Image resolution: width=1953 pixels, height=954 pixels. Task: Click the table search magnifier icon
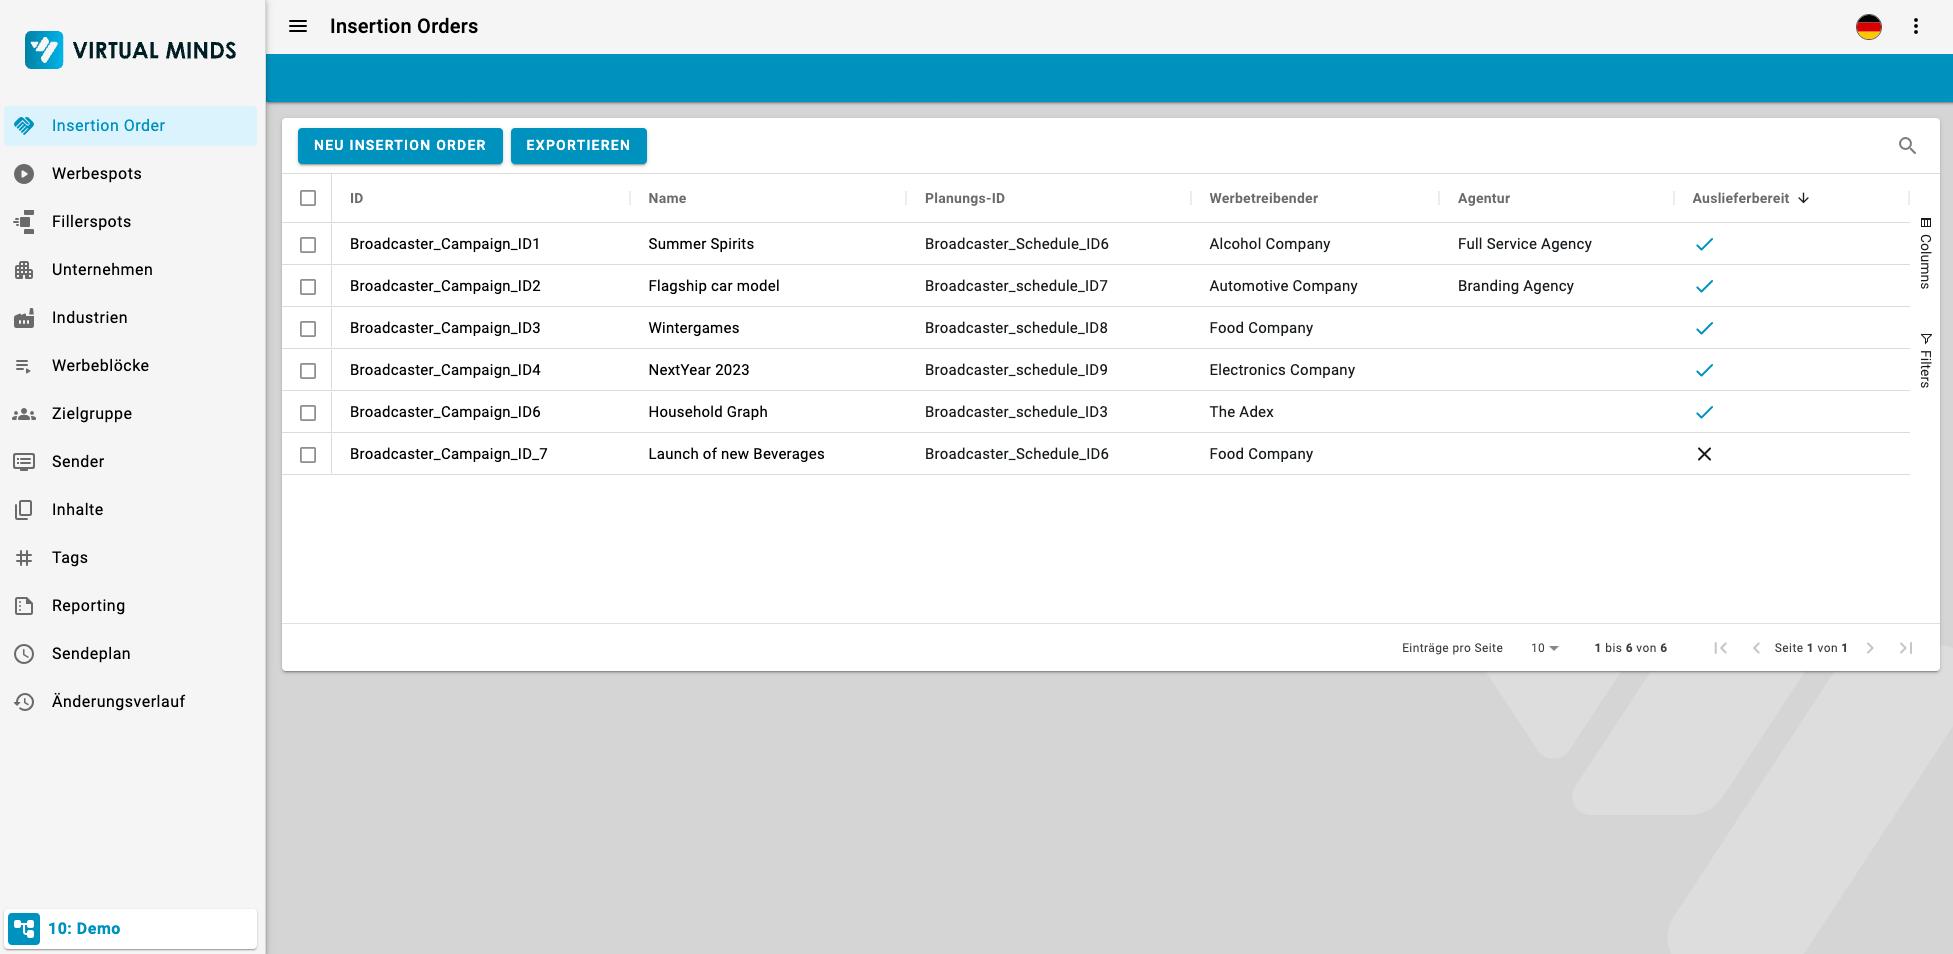1907,146
